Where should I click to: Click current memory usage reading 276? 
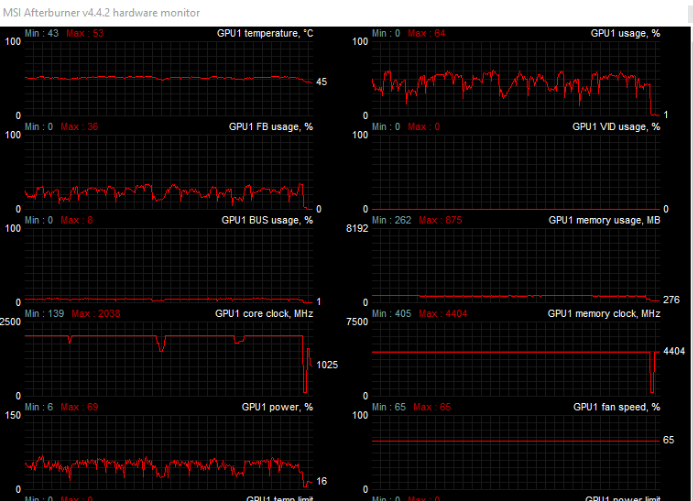(671, 300)
